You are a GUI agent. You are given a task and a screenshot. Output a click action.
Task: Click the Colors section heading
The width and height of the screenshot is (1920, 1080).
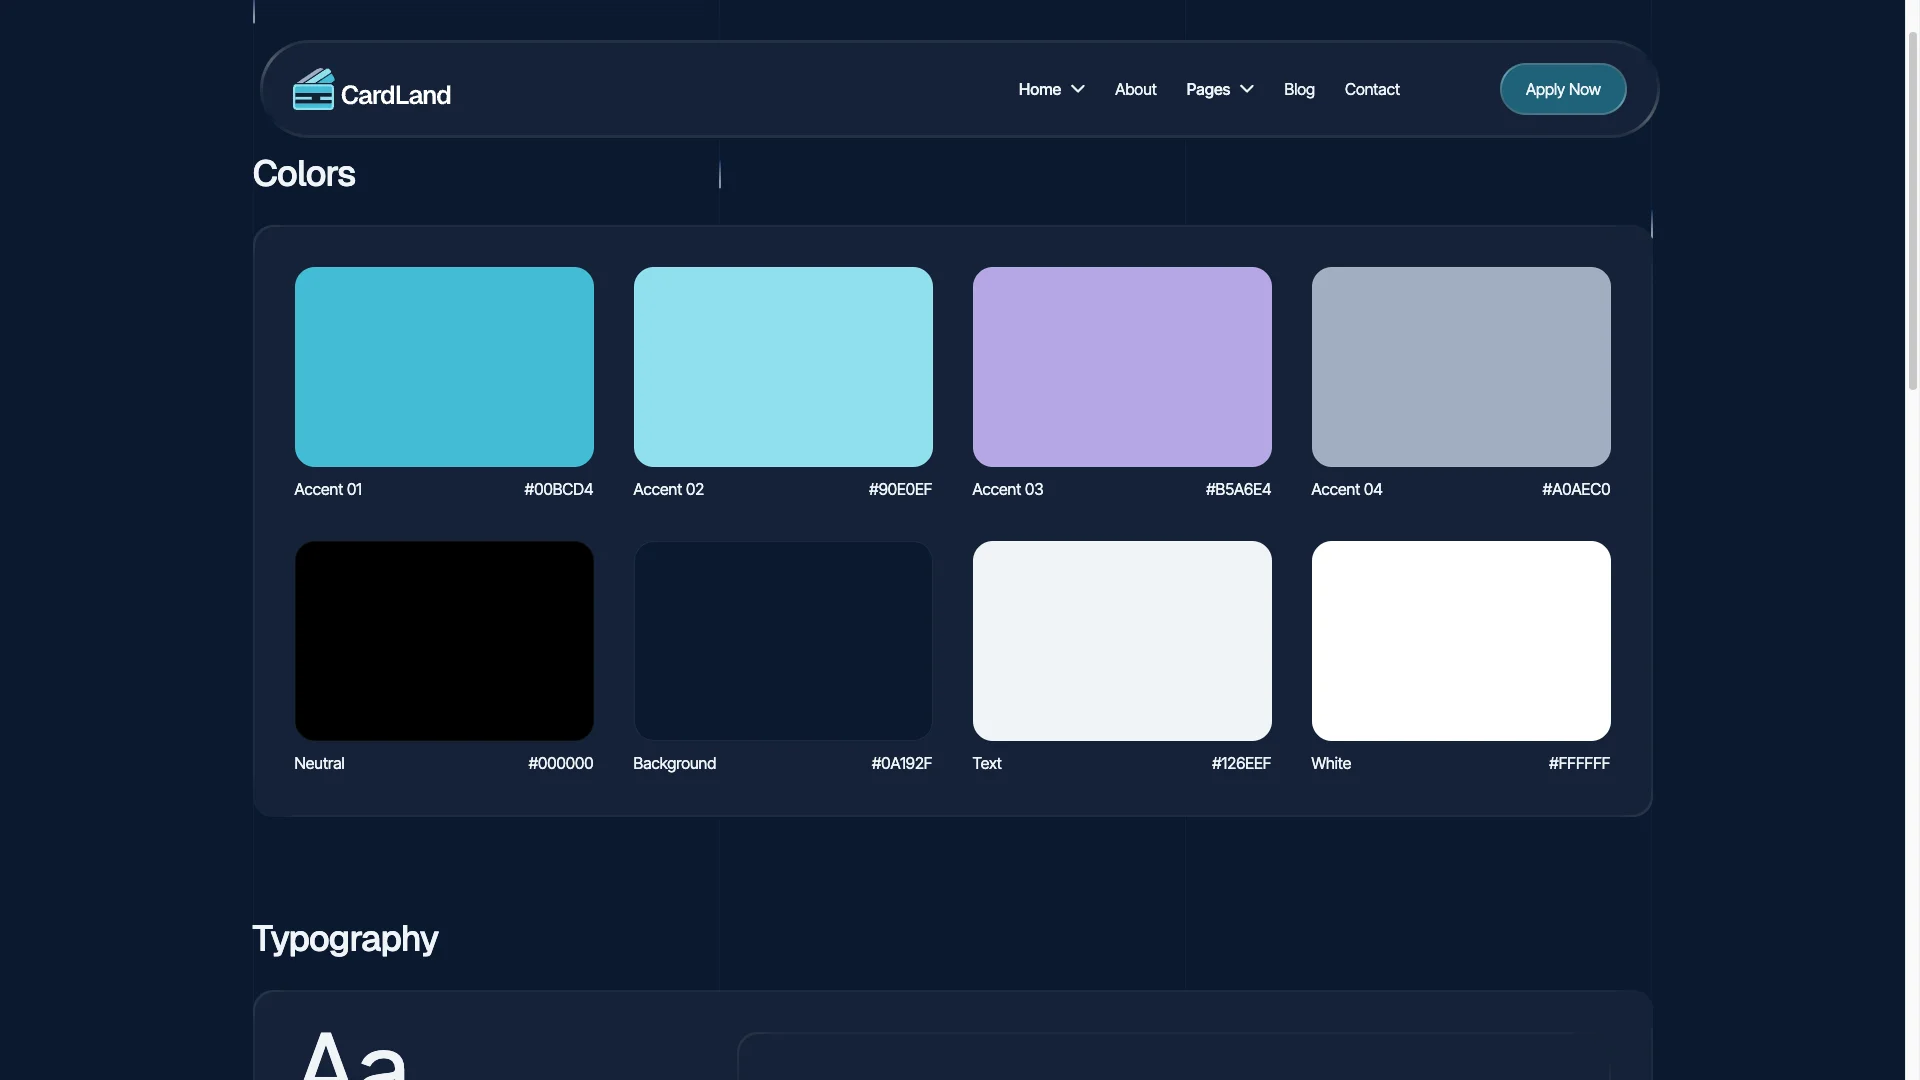[303, 173]
